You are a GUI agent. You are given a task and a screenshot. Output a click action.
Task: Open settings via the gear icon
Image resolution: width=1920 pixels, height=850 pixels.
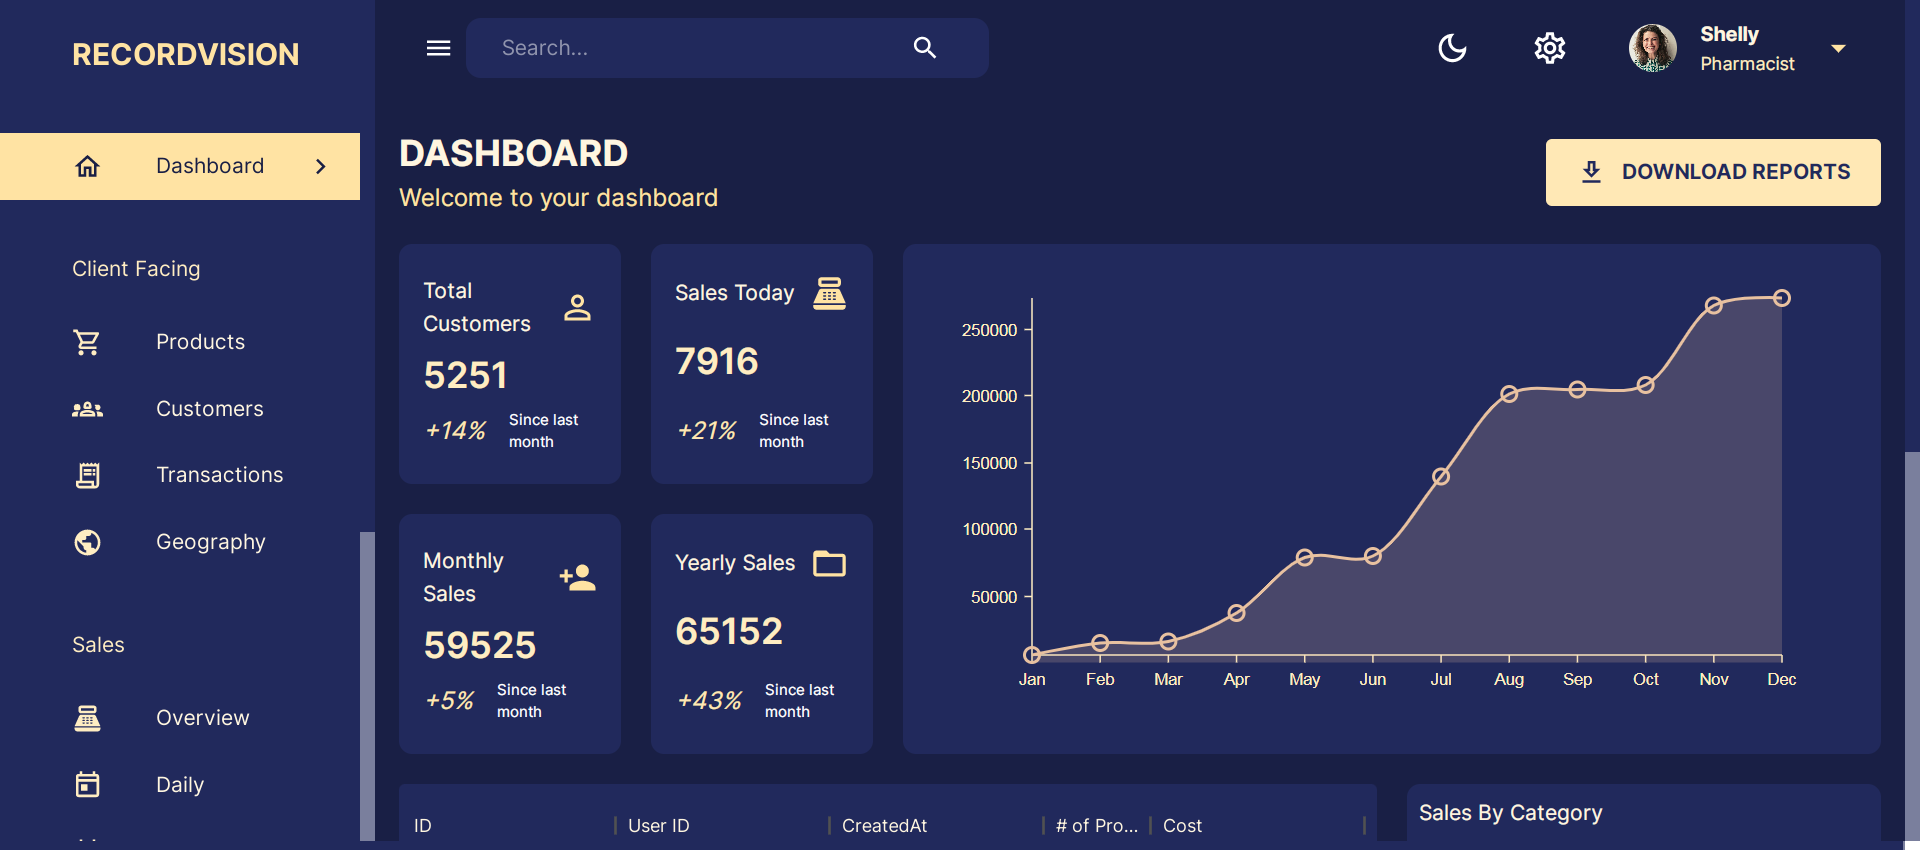(1550, 48)
